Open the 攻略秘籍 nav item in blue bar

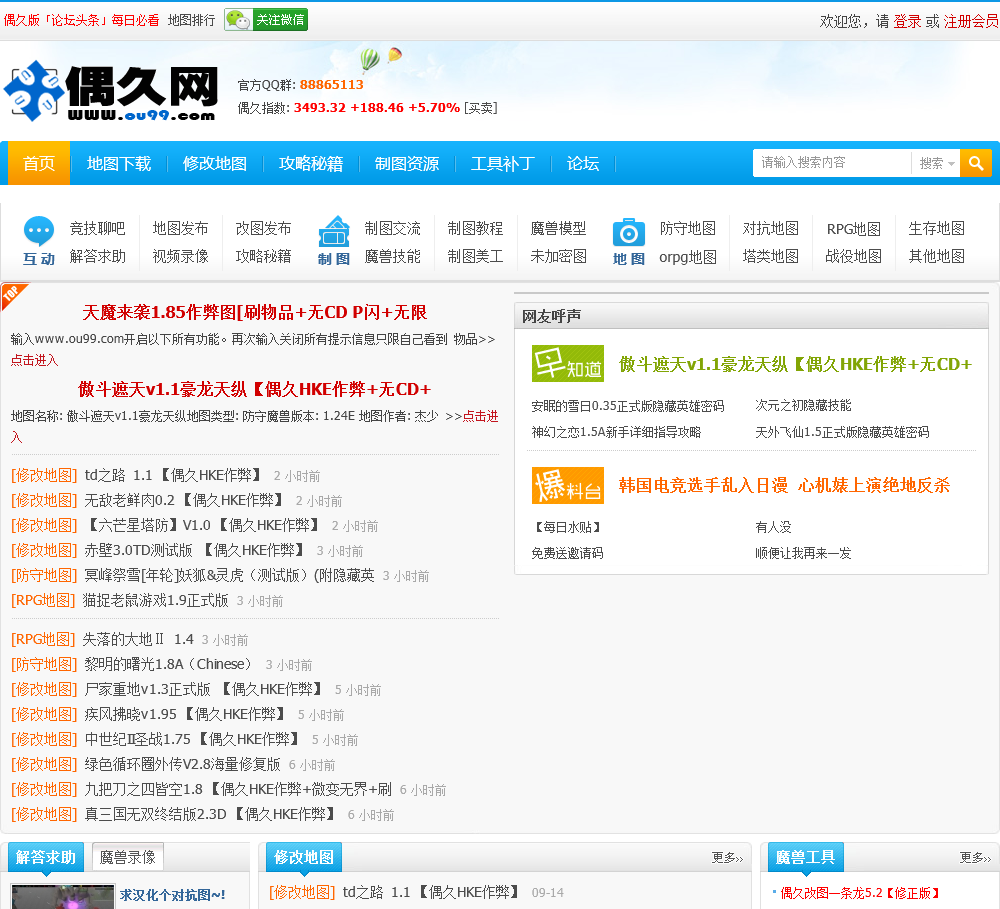[x=311, y=163]
